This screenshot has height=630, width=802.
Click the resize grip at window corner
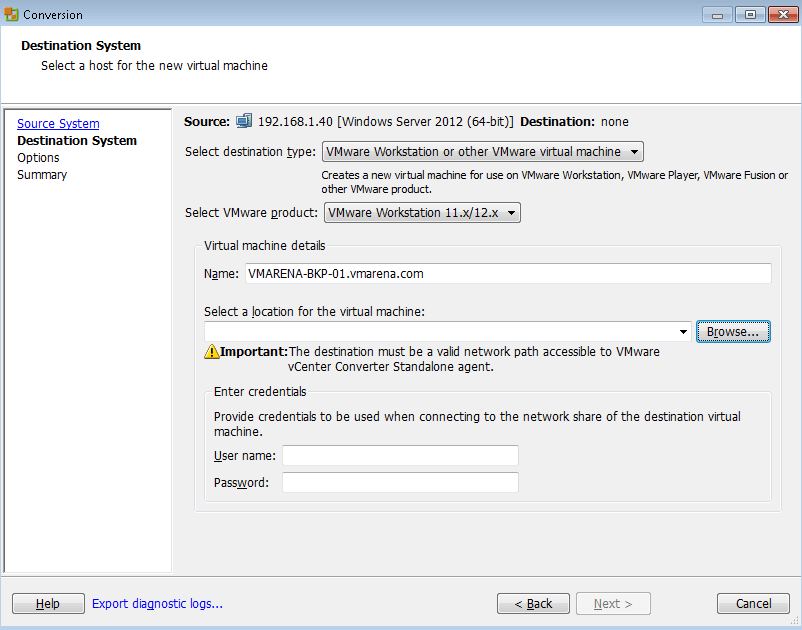[x=794, y=619]
